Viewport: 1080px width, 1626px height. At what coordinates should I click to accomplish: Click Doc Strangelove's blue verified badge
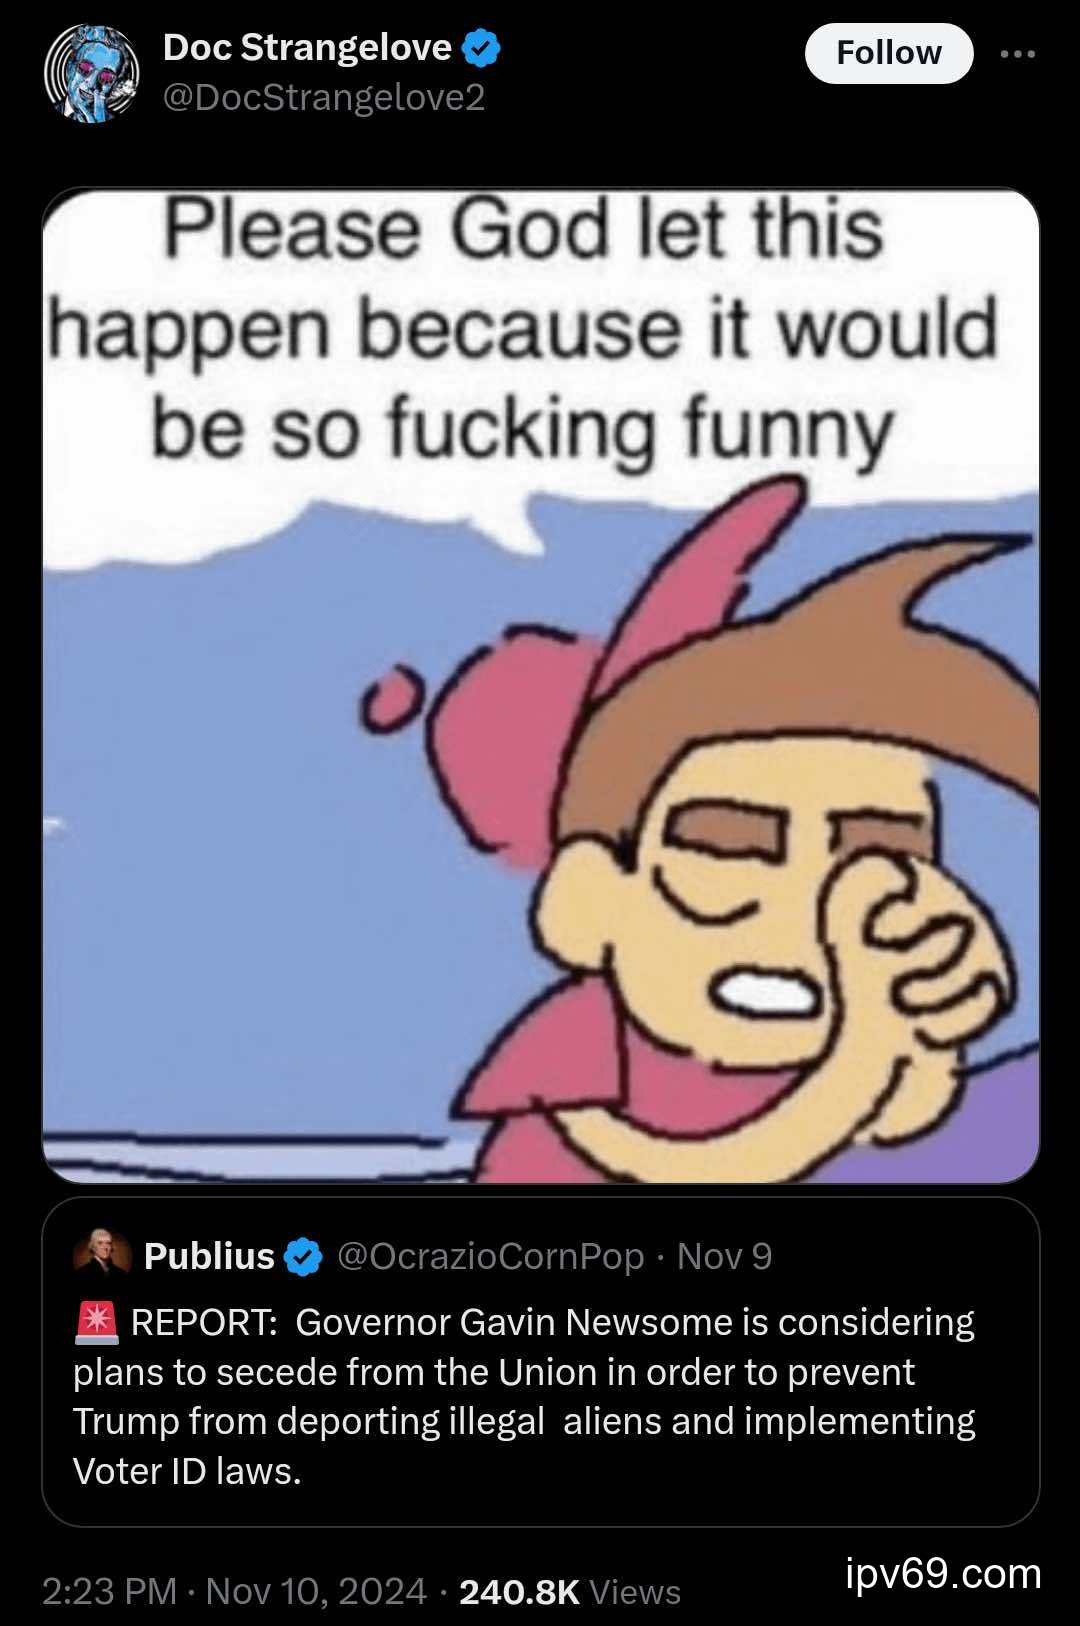[482, 48]
